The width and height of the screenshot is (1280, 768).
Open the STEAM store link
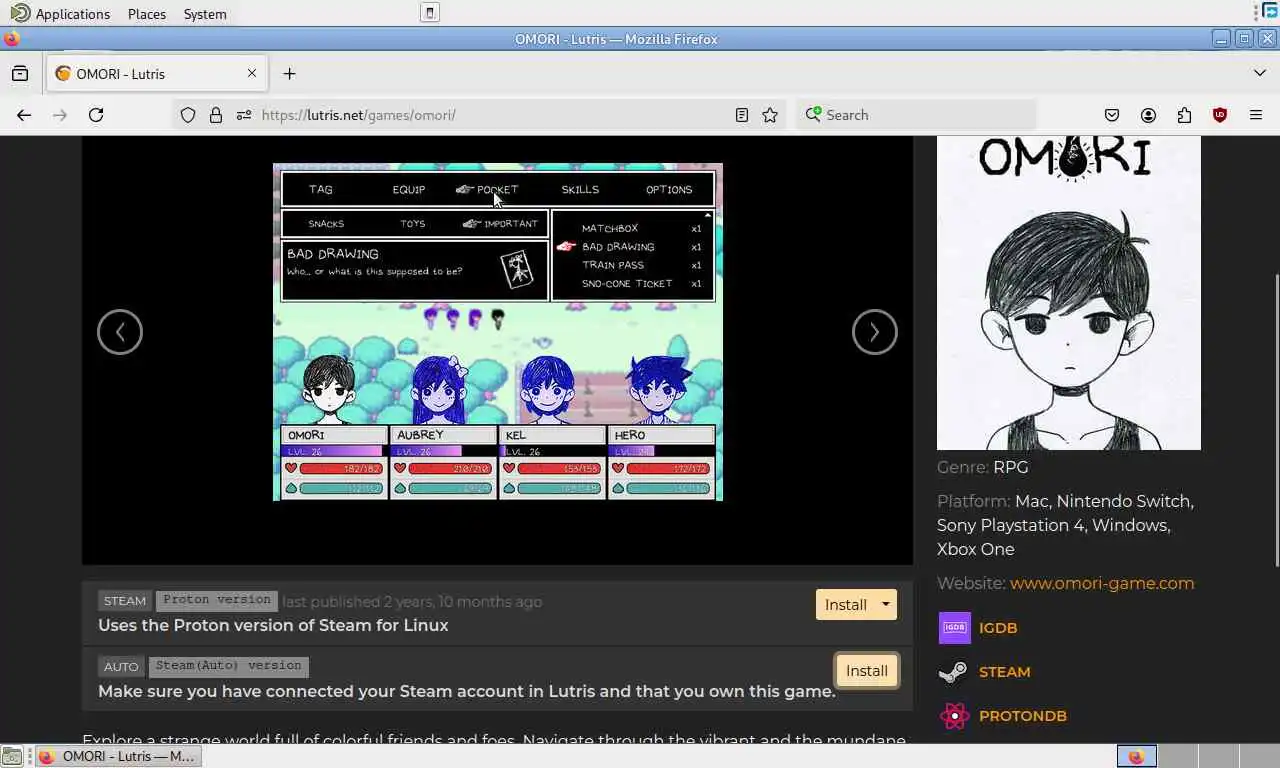1004,672
